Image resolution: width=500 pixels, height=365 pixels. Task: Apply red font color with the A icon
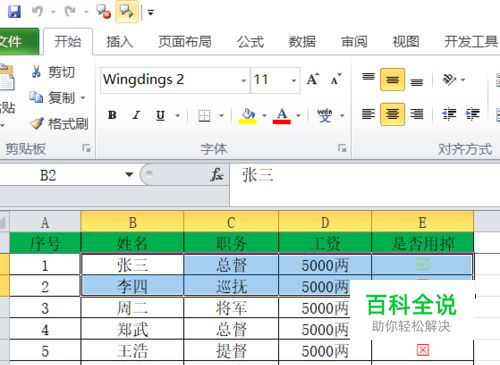282,116
